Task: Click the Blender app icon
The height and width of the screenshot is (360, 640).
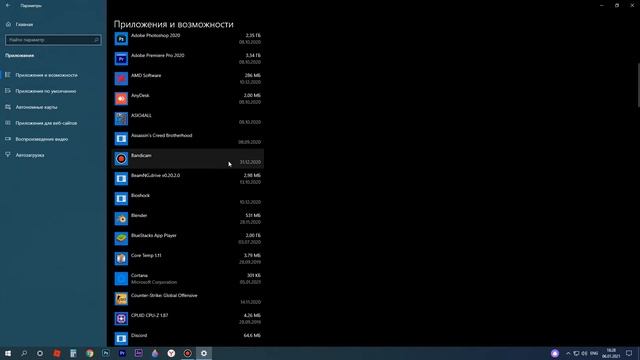Action: [x=121, y=219]
